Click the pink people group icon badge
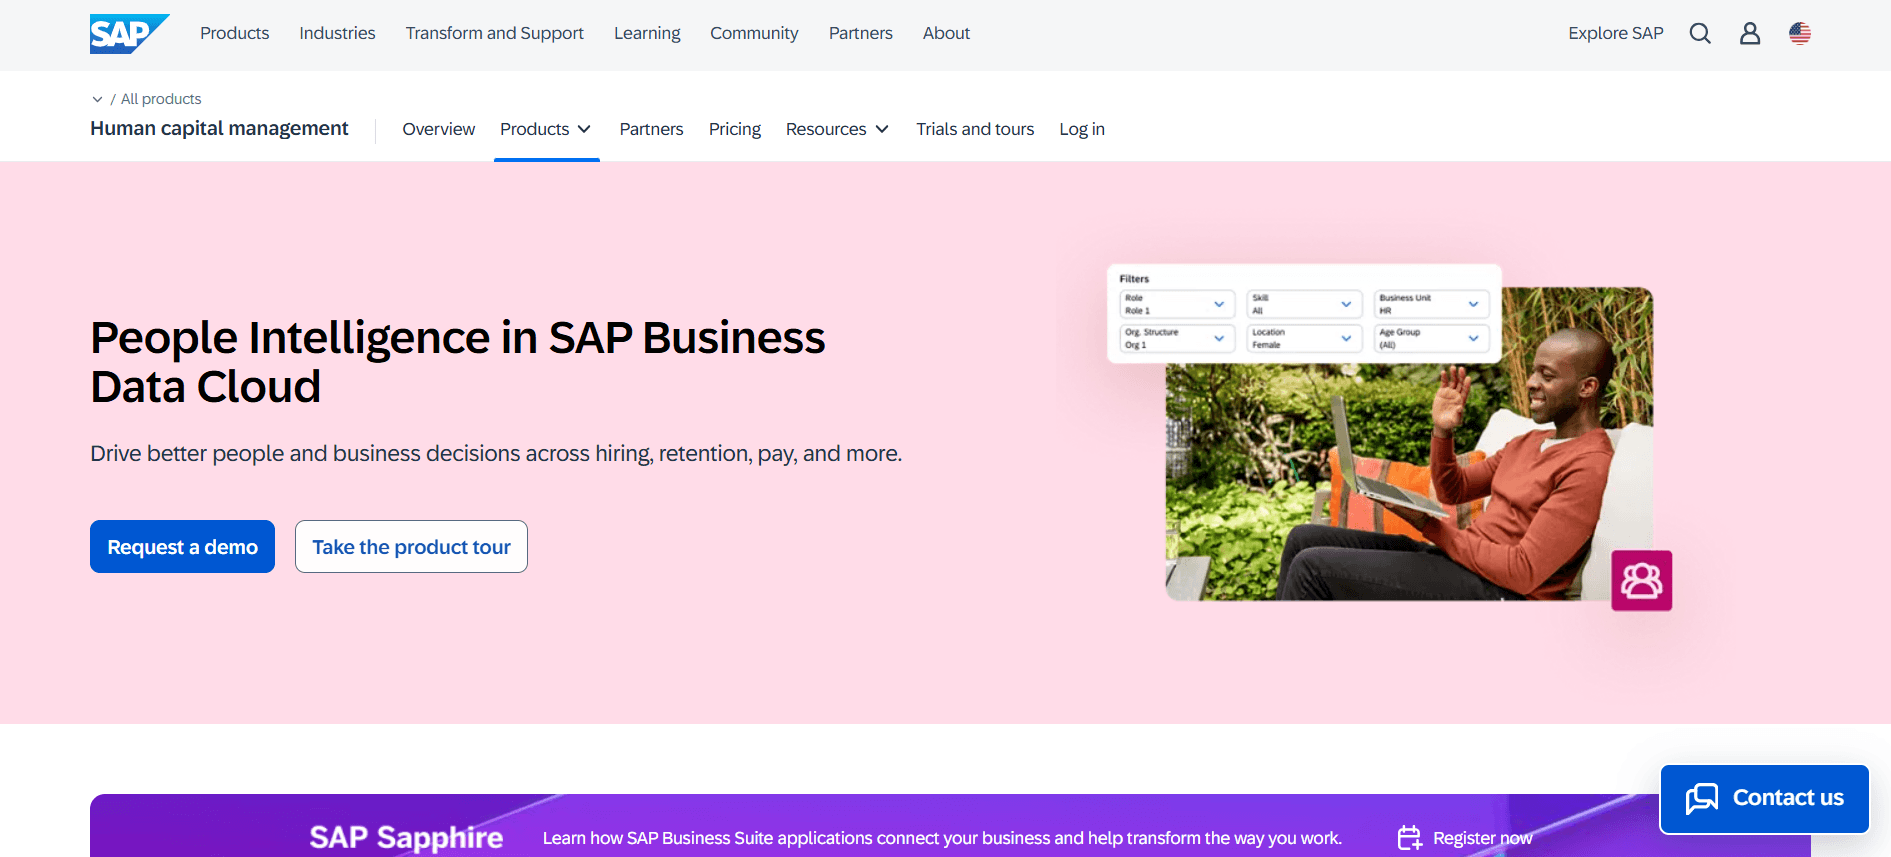Screen dimensions: 1891x857 click(x=1642, y=581)
